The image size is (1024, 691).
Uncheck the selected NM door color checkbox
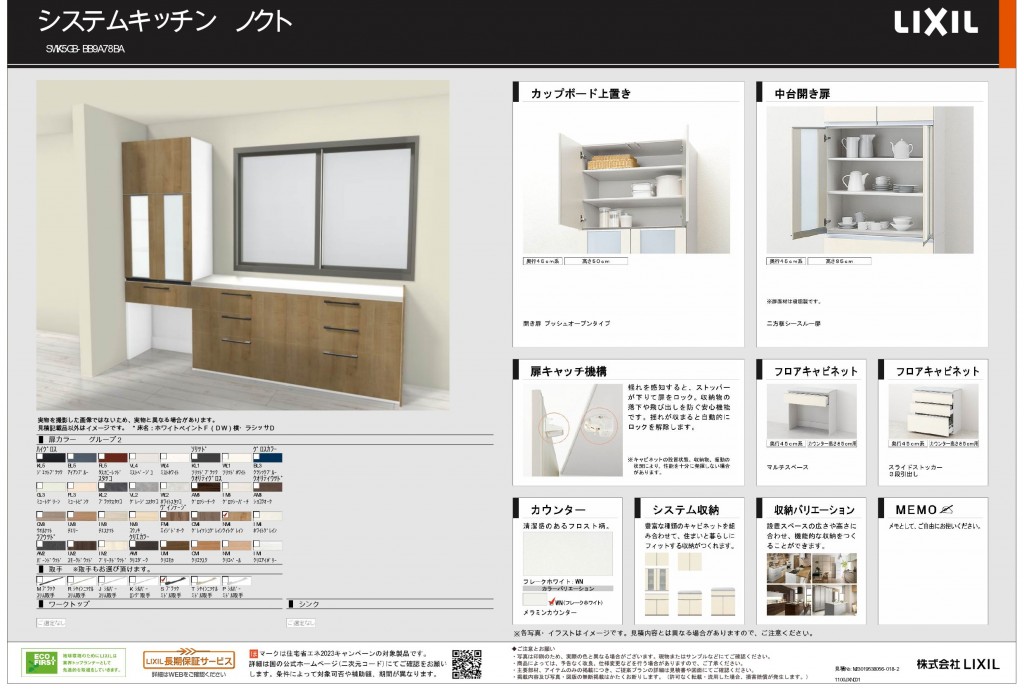[x=225, y=515]
